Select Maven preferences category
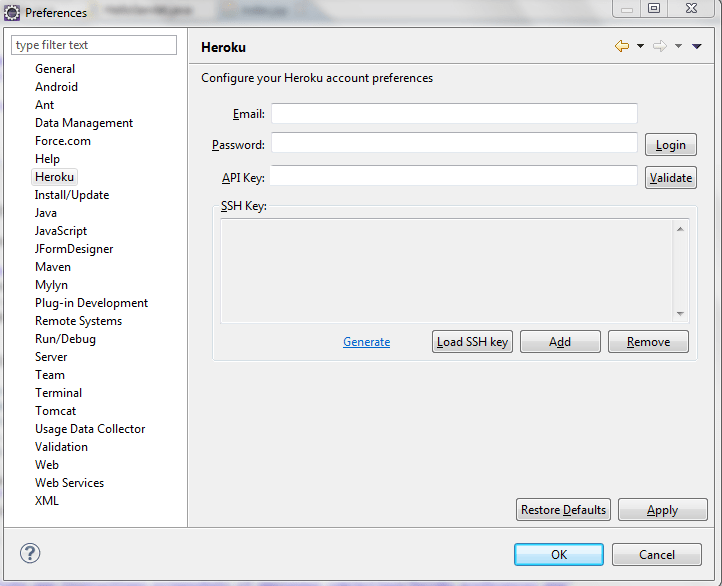This screenshot has height=586, width=722. pos(53,267)
